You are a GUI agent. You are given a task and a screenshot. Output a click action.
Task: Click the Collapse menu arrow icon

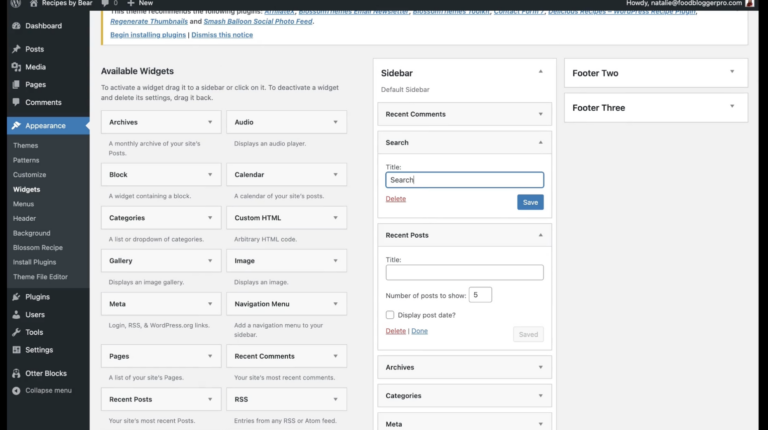(x=16, y=390)
